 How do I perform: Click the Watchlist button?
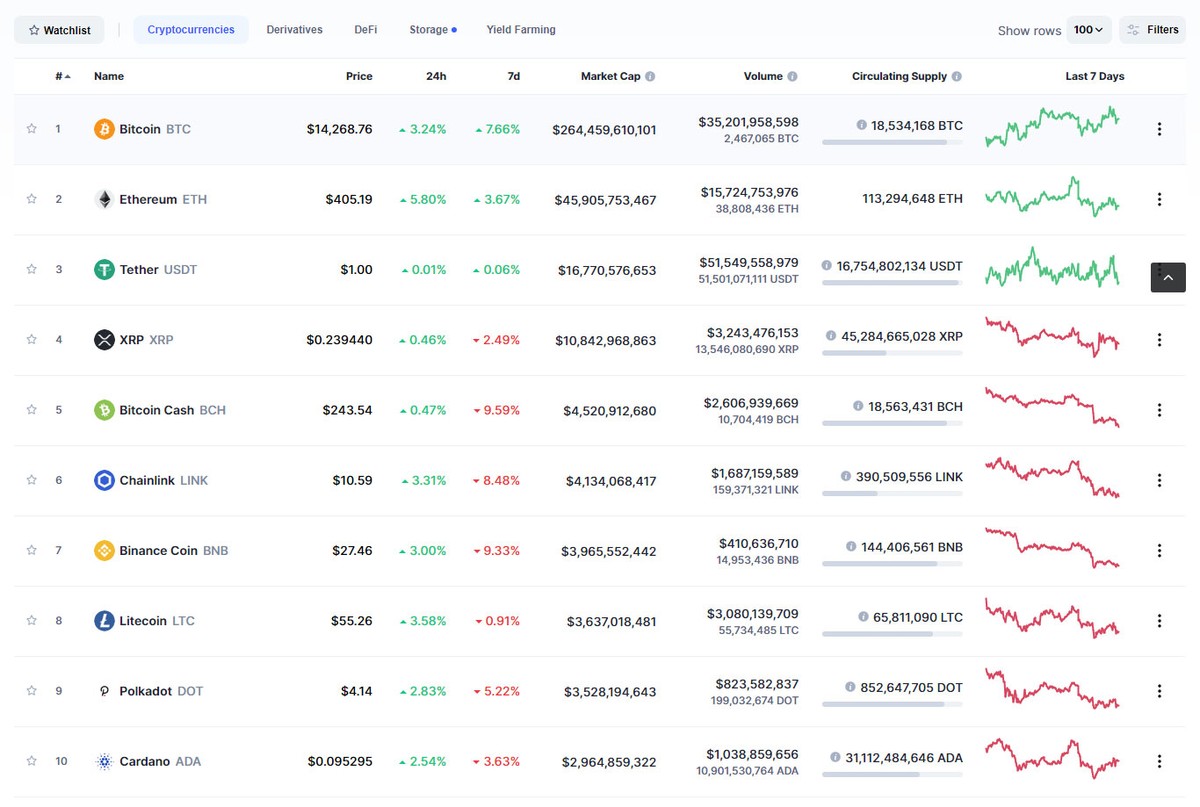click(x=59, y=29)
